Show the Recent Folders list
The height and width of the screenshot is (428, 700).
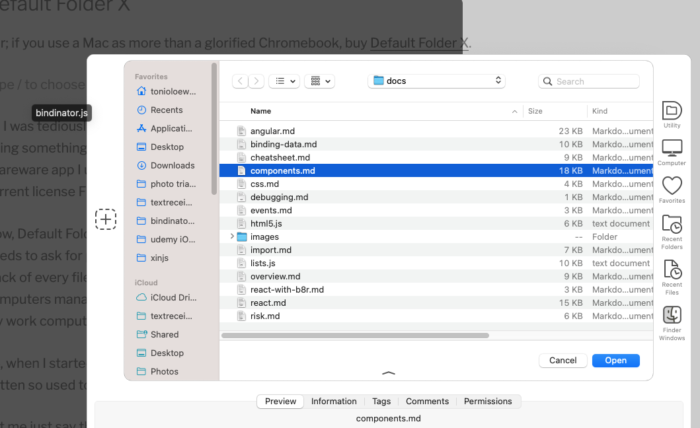(x=671, y=232)
